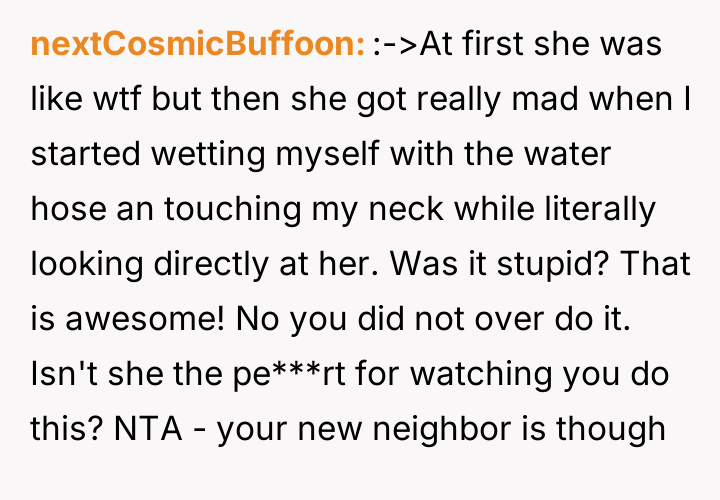Viewport: 720px width, 500px height.
Task: Open the nextCosmicBuffoon user profile
Action: point(197,46)
